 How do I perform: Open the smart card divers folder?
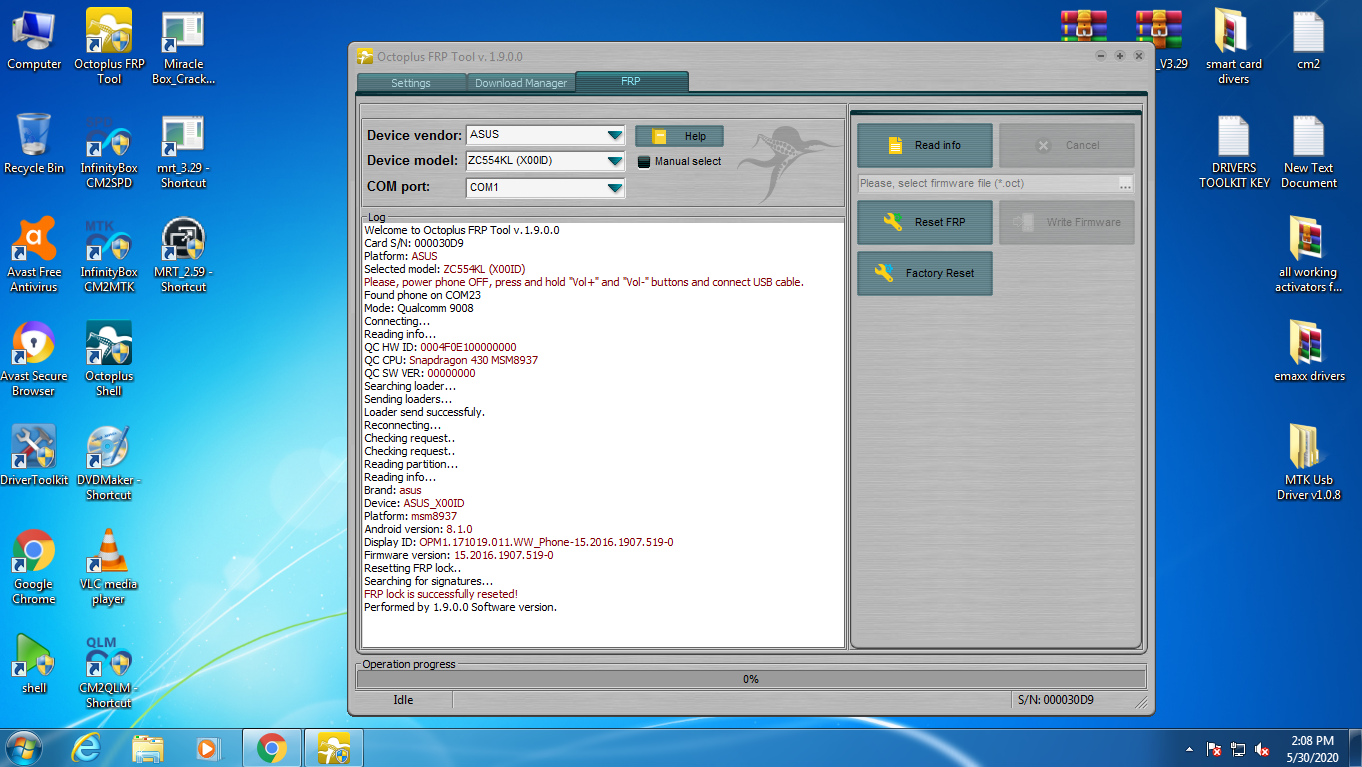point(1233,46)
